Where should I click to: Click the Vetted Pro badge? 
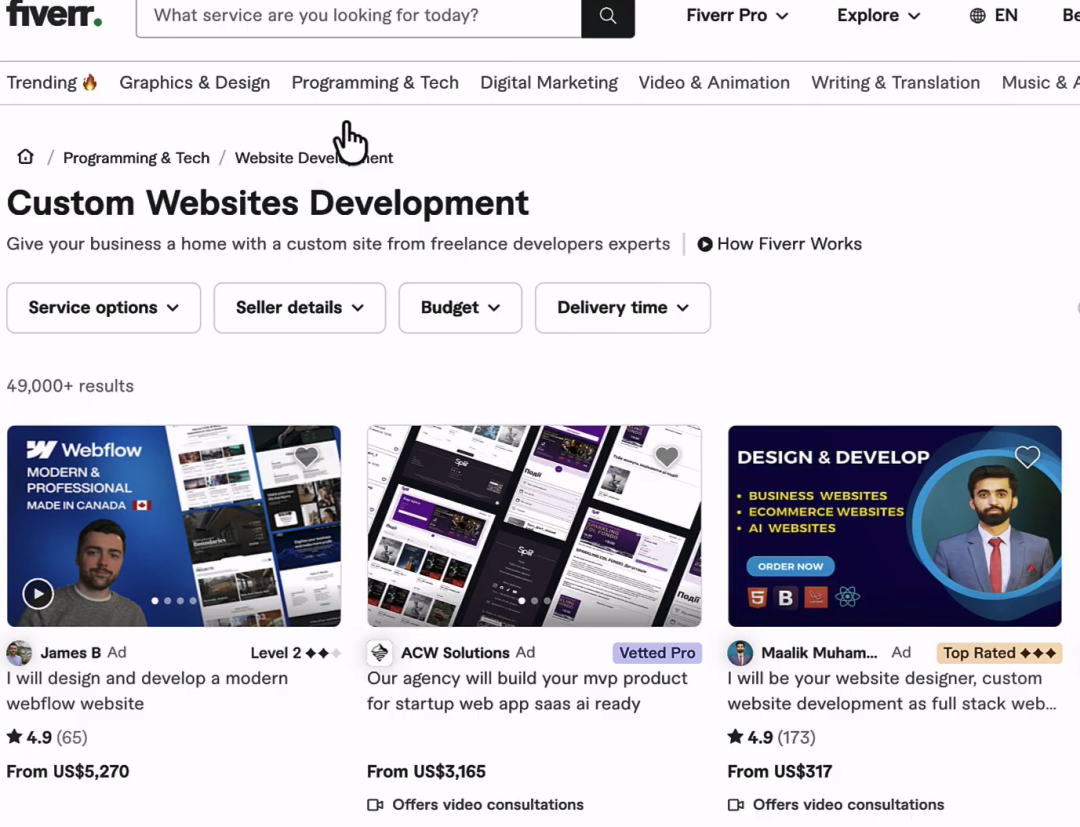click(657, 653)
